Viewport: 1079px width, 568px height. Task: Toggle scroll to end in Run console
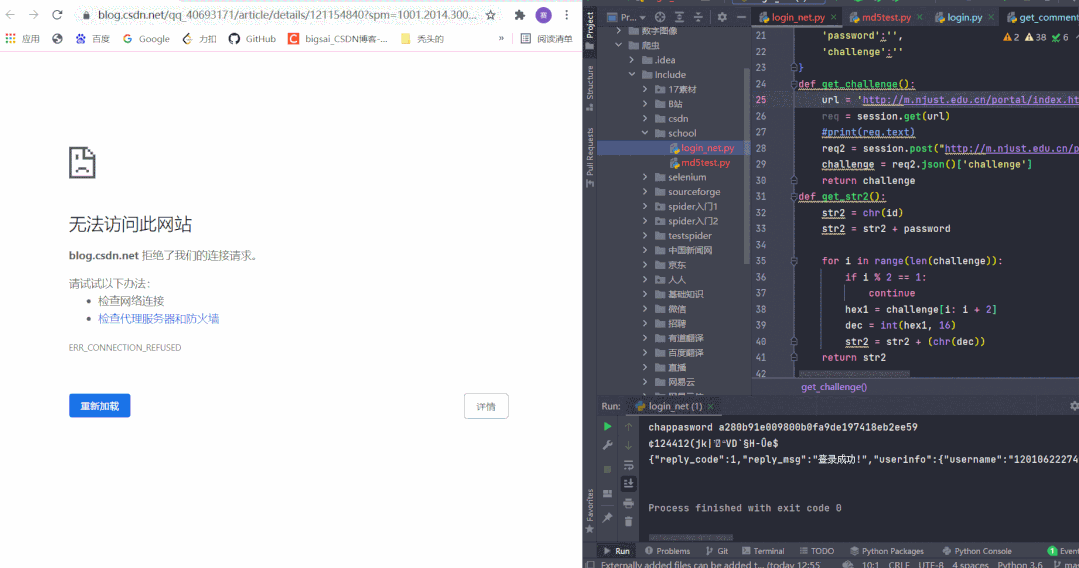pos(628,483)
